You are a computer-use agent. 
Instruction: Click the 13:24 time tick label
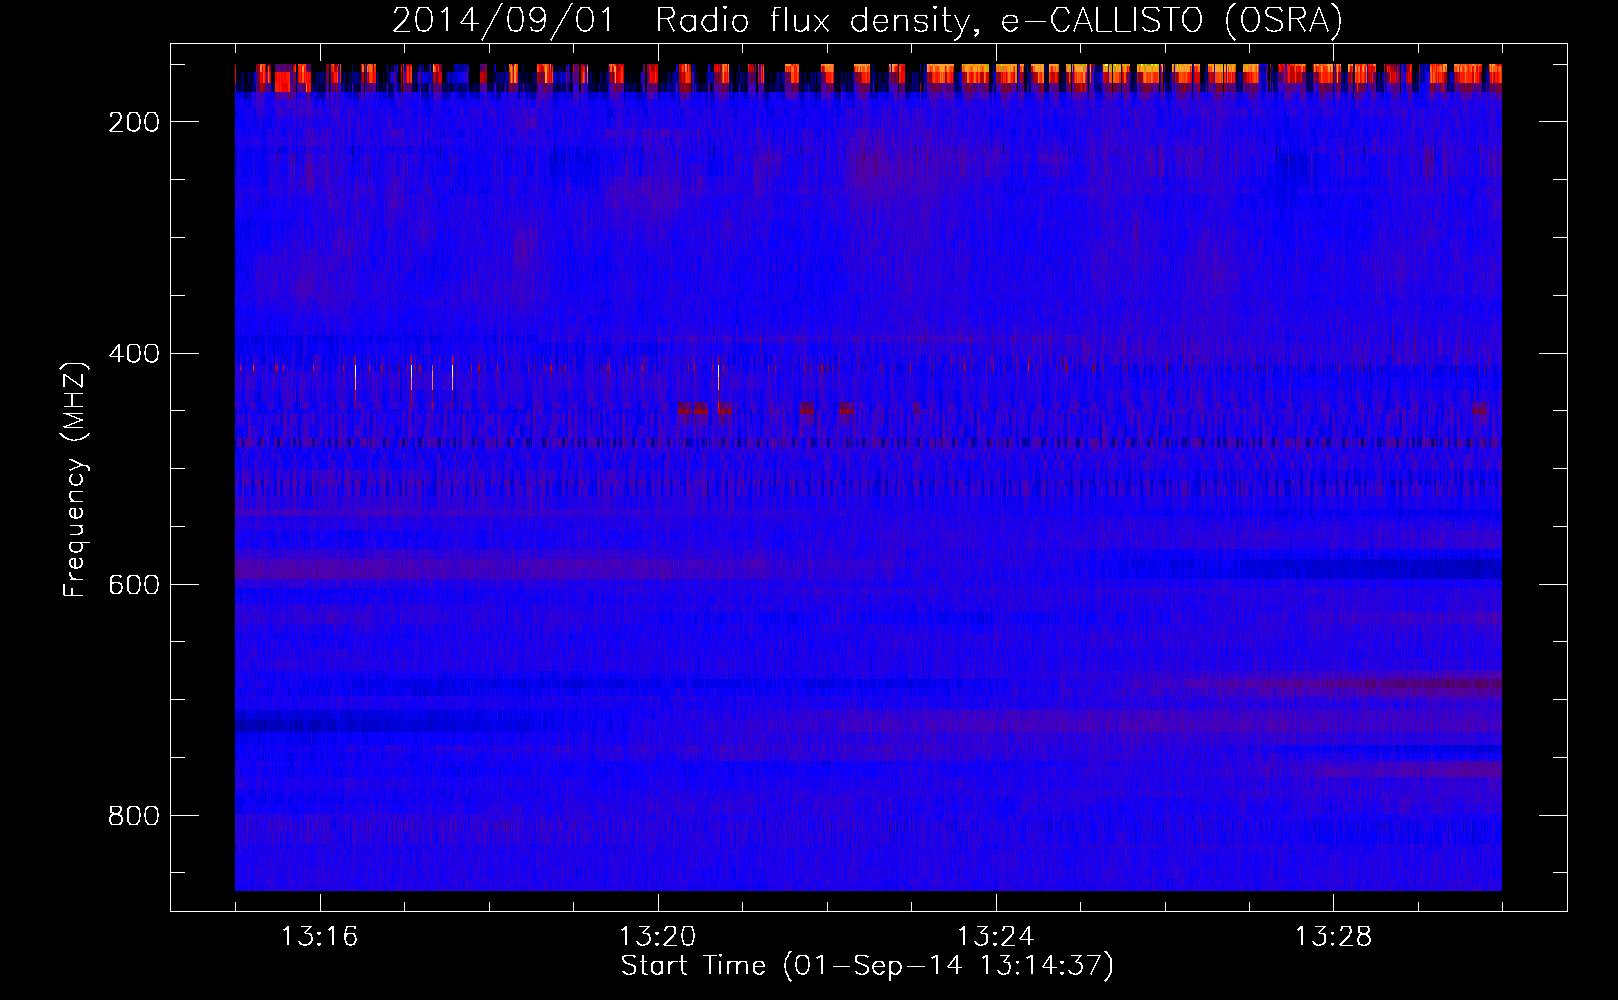tap(995, 936)
